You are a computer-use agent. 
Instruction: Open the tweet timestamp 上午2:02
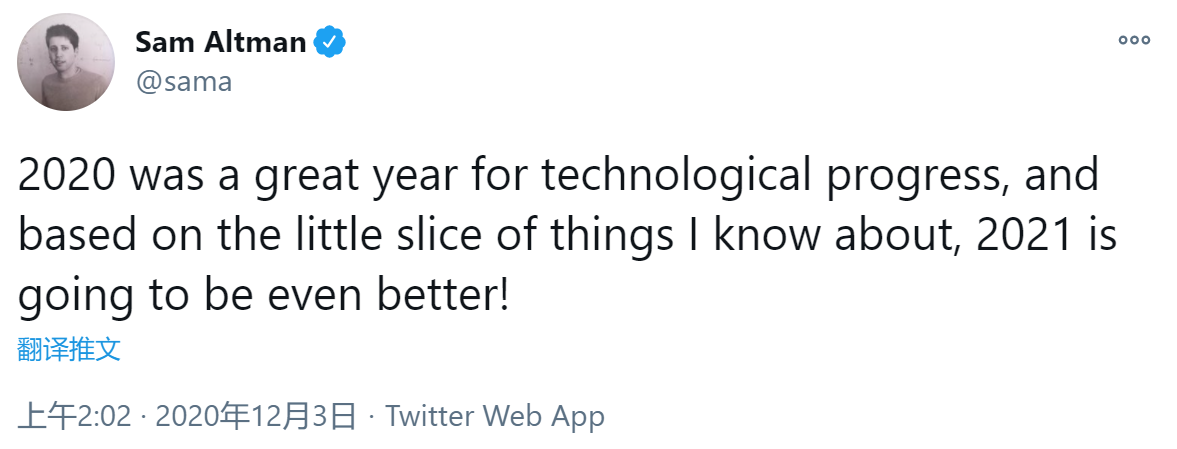click(74, 416)
